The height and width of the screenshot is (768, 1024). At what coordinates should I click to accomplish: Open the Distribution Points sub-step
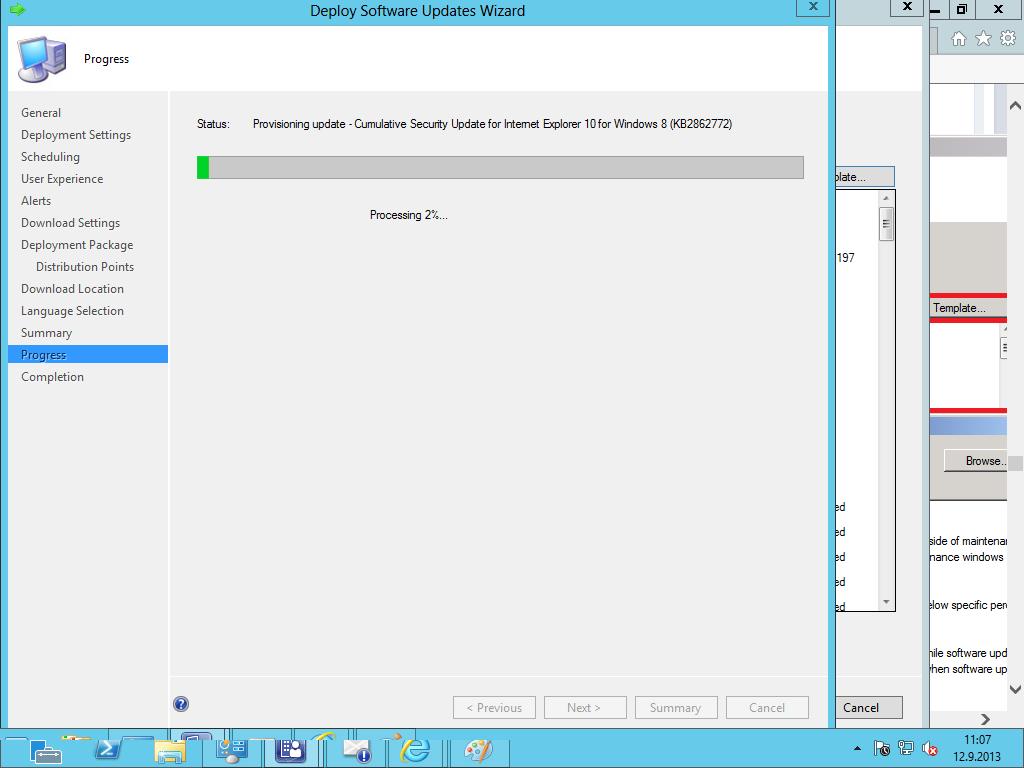[85, 267]
